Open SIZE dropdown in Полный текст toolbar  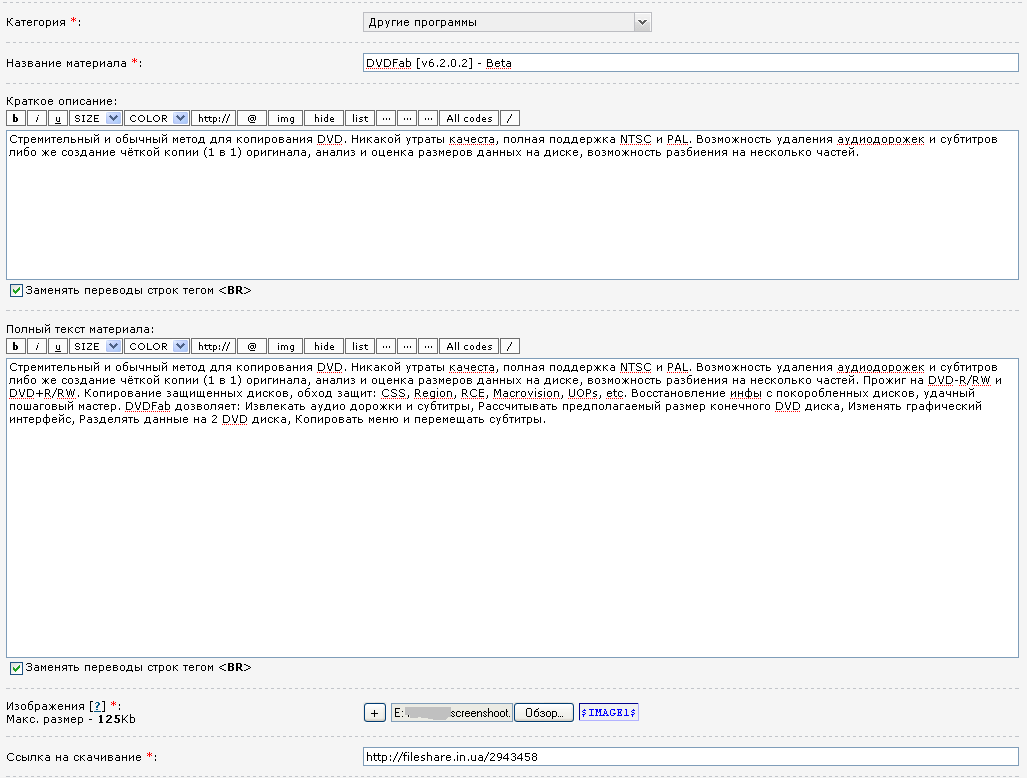(x=96, y=346)
